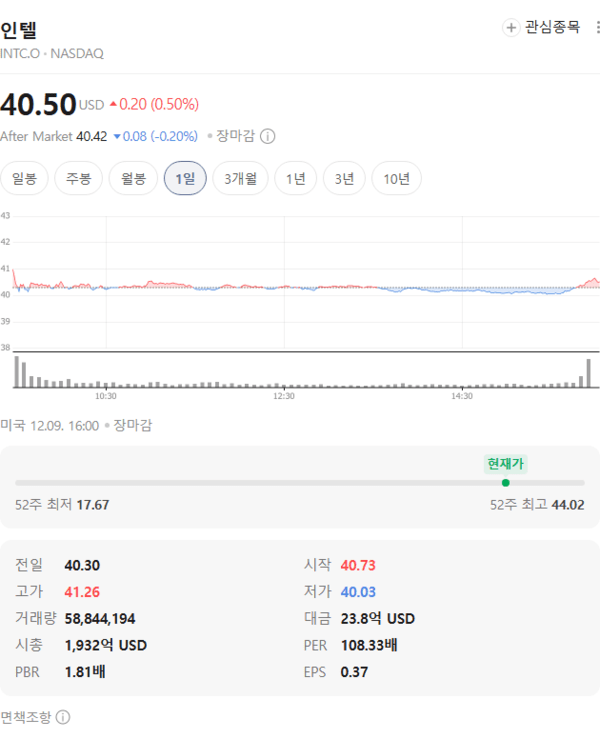
Task: Select the 3개월 chart range
Action: pyautogui.click(x=240, y=178)
